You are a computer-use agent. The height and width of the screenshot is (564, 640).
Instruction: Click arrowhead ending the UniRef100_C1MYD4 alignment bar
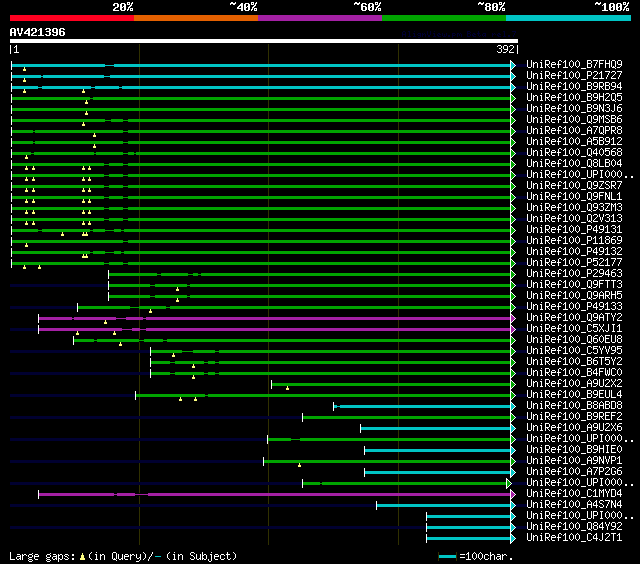pos(513,493)
